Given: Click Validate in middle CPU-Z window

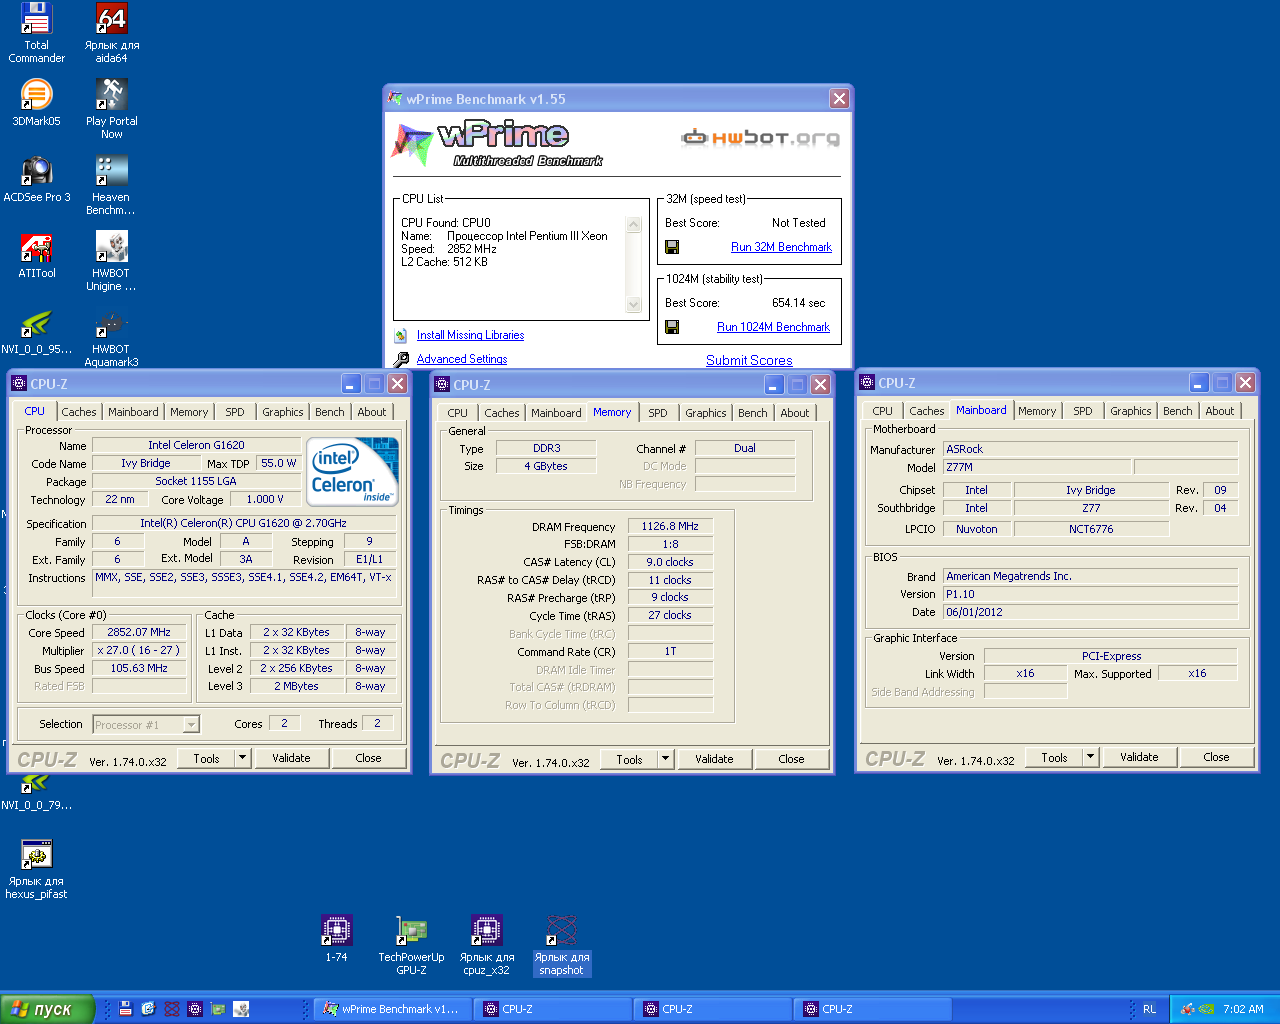Looking at the screenshot, I should 714,759.
